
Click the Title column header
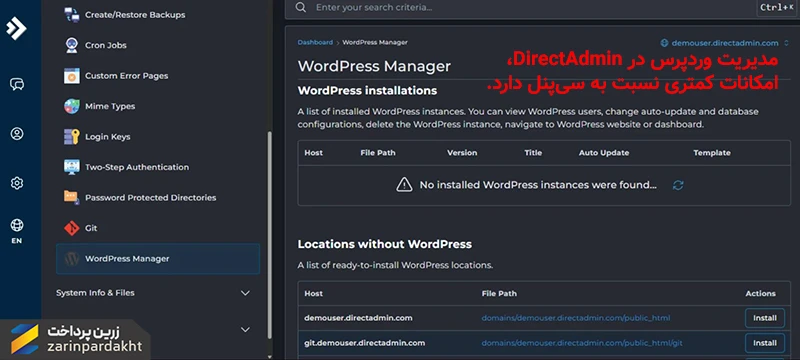(x=533, y=152)
